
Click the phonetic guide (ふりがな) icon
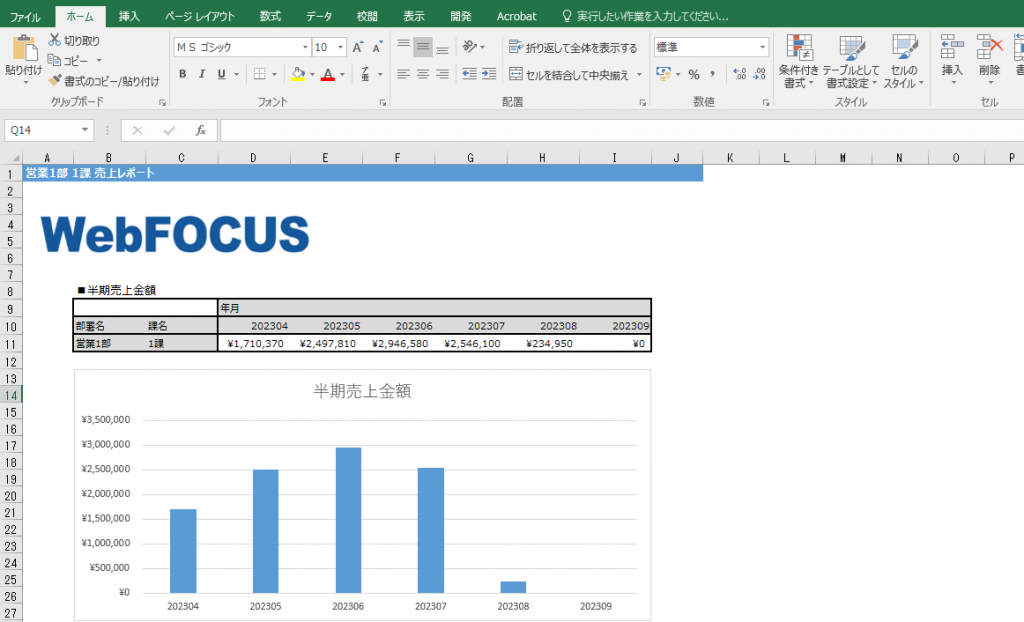[365, 74]
